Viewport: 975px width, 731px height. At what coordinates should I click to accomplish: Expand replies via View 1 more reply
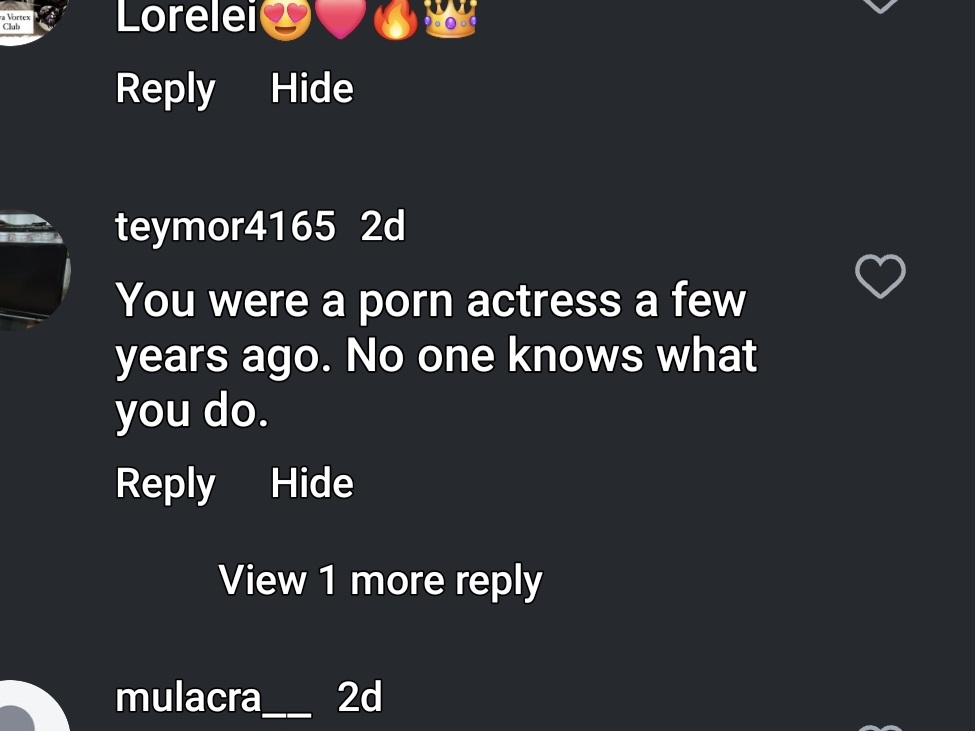381,581
